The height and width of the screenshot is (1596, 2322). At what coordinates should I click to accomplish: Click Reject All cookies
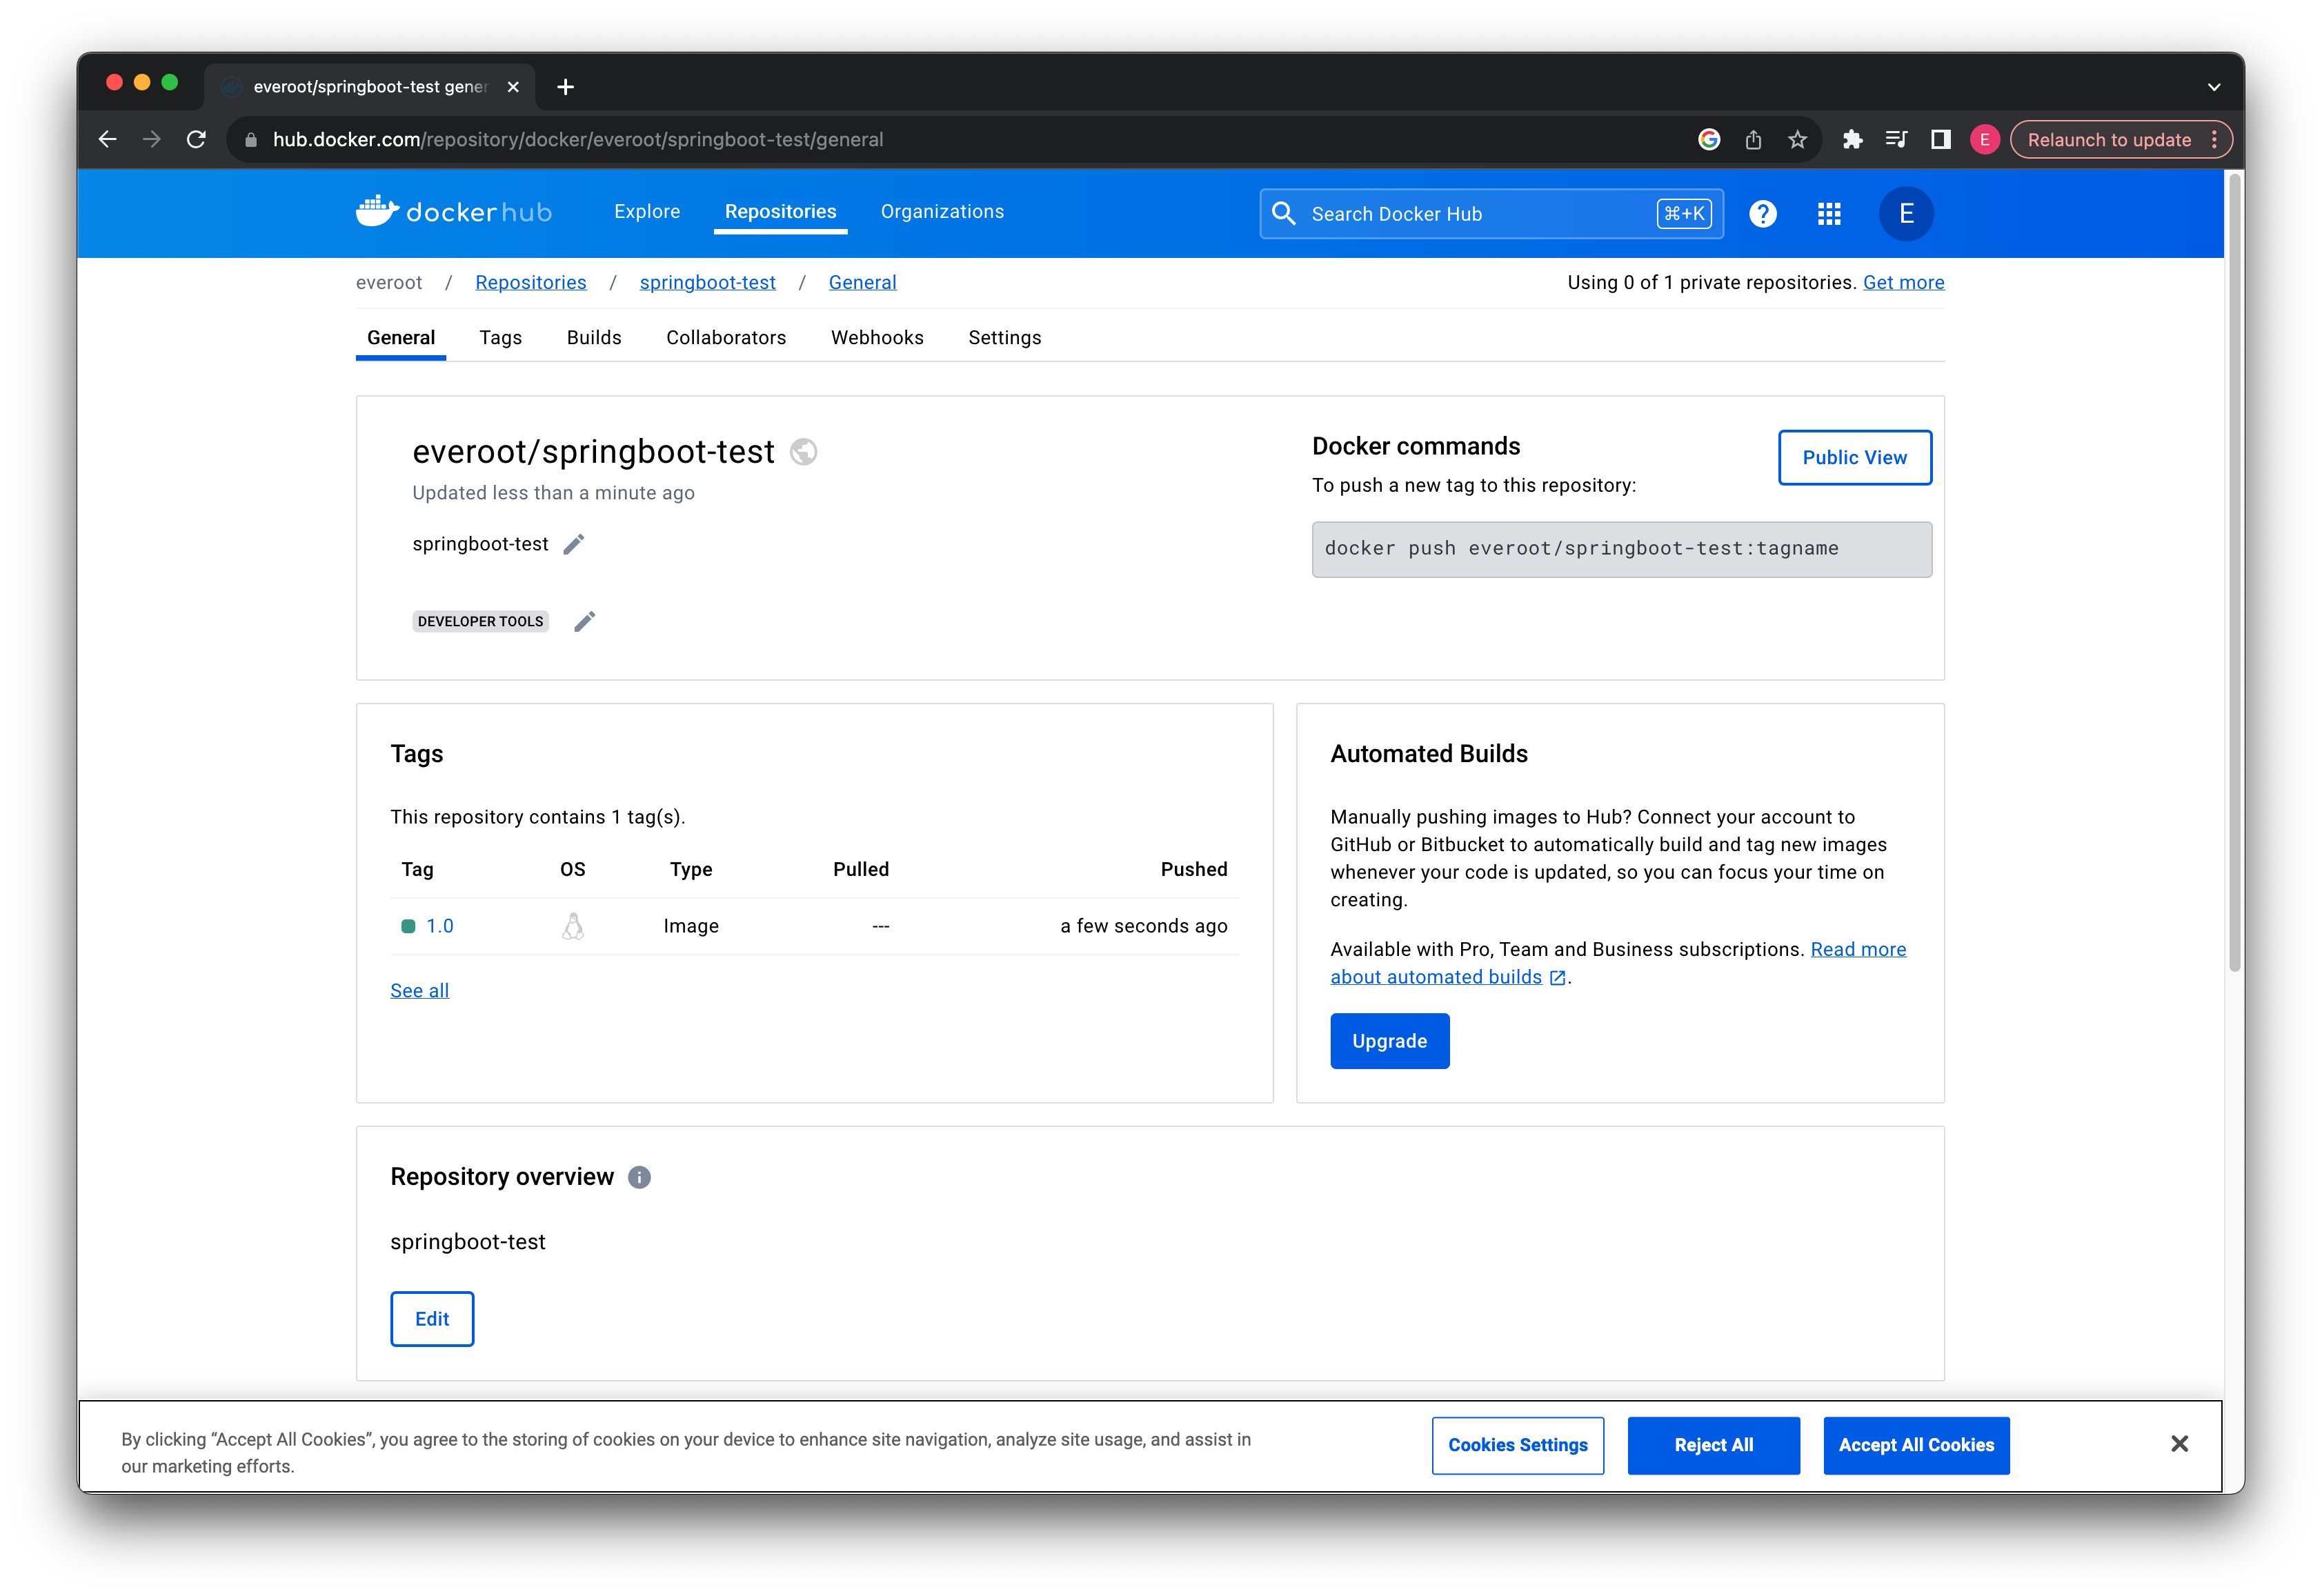coord(1713,1445)
